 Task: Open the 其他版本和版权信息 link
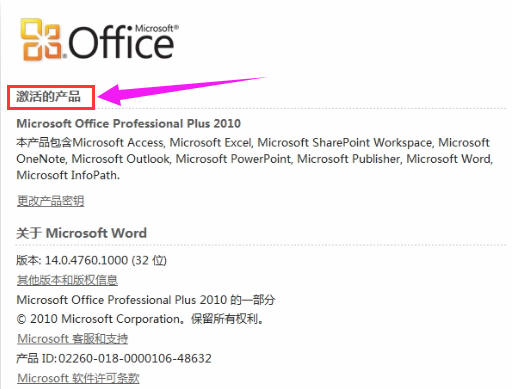[67, 280]
